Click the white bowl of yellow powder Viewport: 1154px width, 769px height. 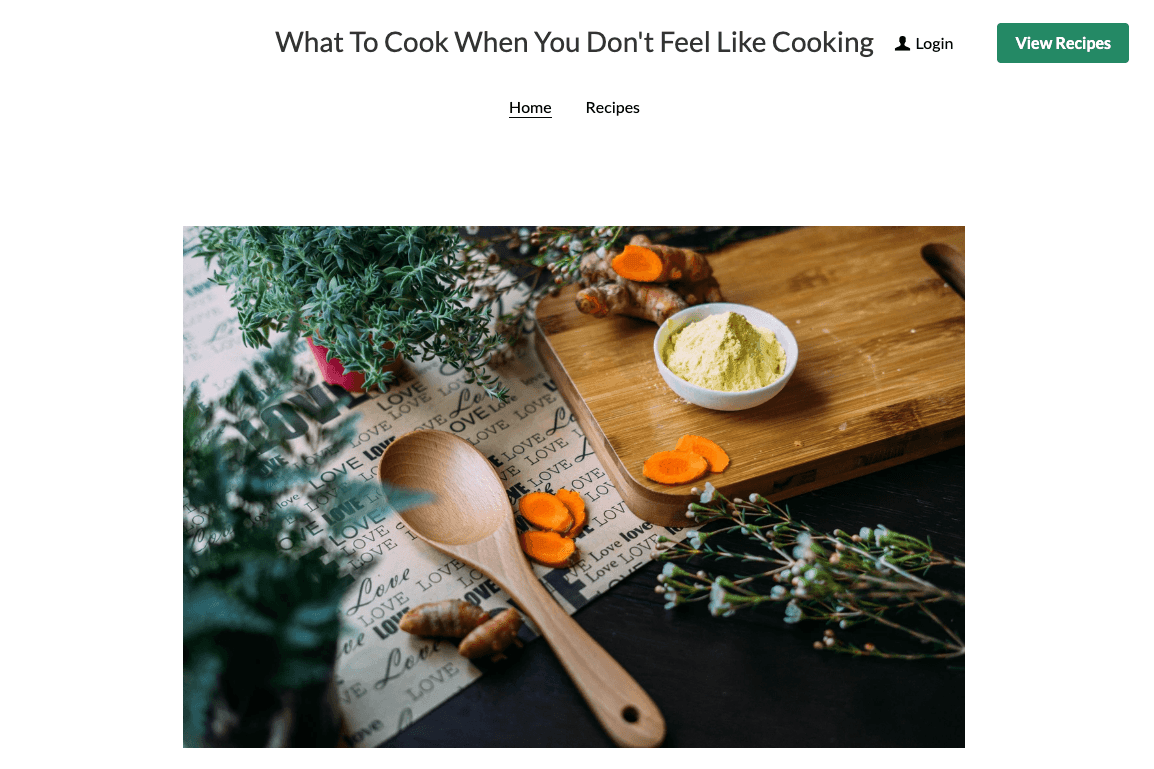(x=726, y=356)
